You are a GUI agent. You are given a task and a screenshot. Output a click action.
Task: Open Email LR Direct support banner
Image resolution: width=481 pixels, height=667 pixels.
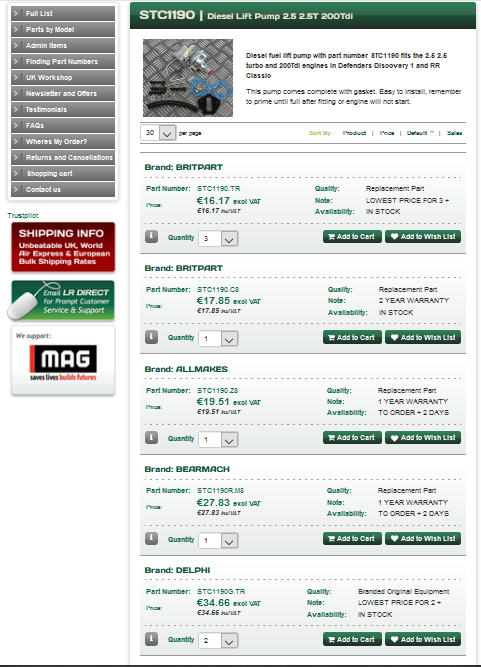coord(61,300)
